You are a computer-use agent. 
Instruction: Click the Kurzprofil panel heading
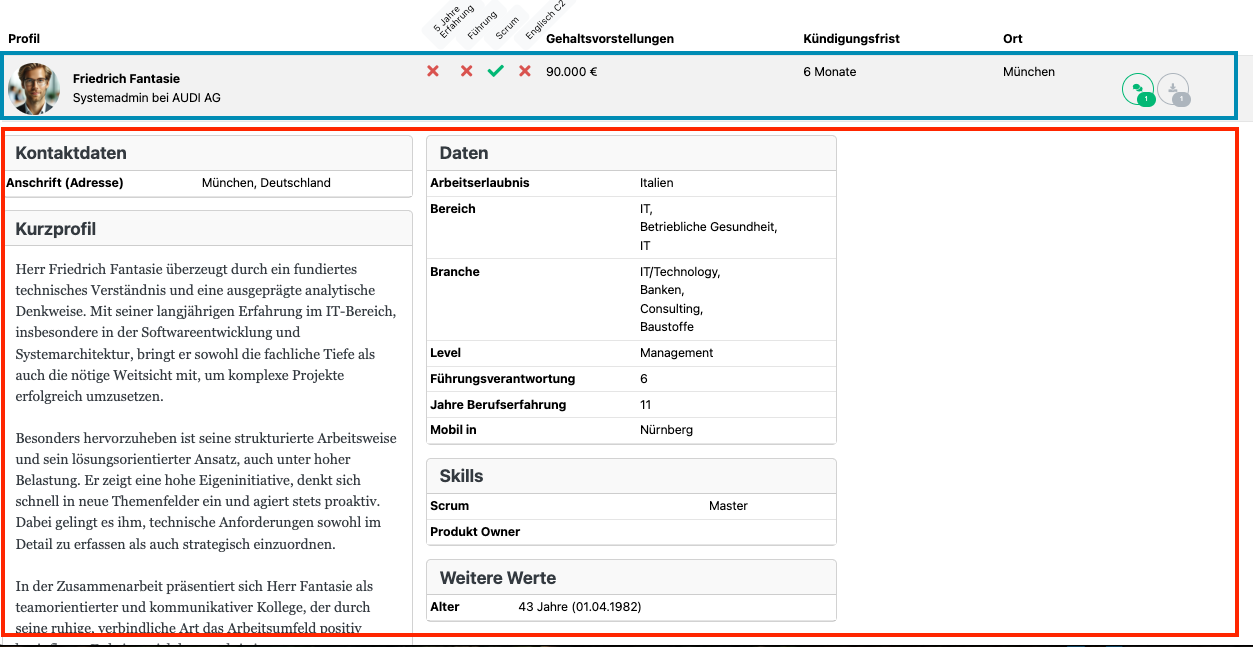tap(56, 229)
